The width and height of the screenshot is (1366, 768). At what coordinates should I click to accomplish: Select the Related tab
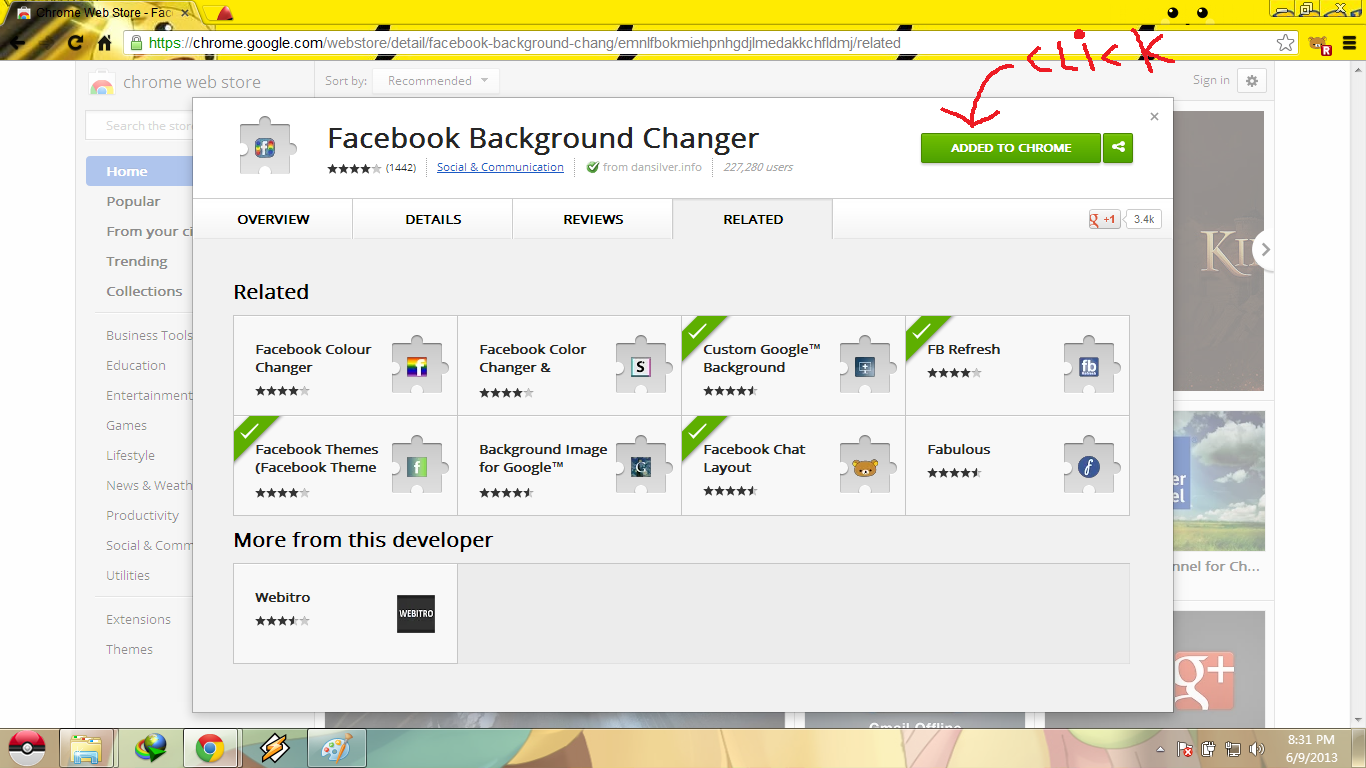(x=753, y=219)
